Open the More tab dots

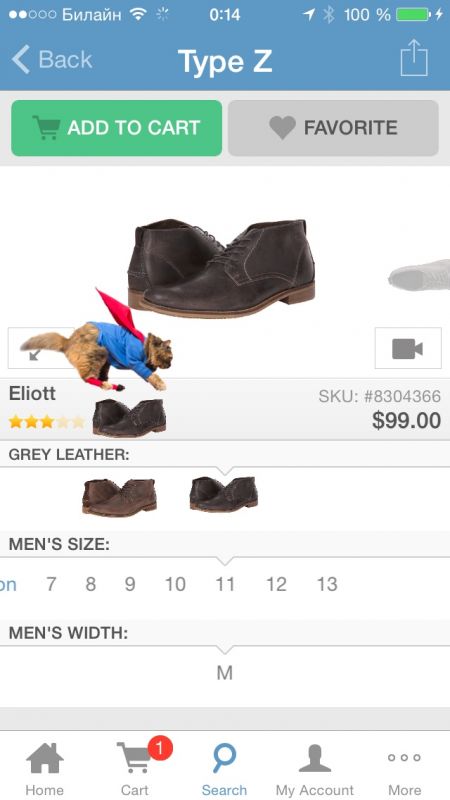404,767
